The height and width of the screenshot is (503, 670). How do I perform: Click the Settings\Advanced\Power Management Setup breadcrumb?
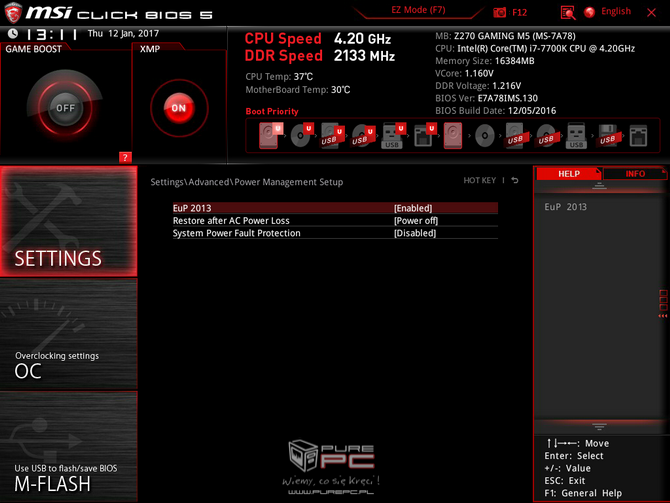click(247, 182)
